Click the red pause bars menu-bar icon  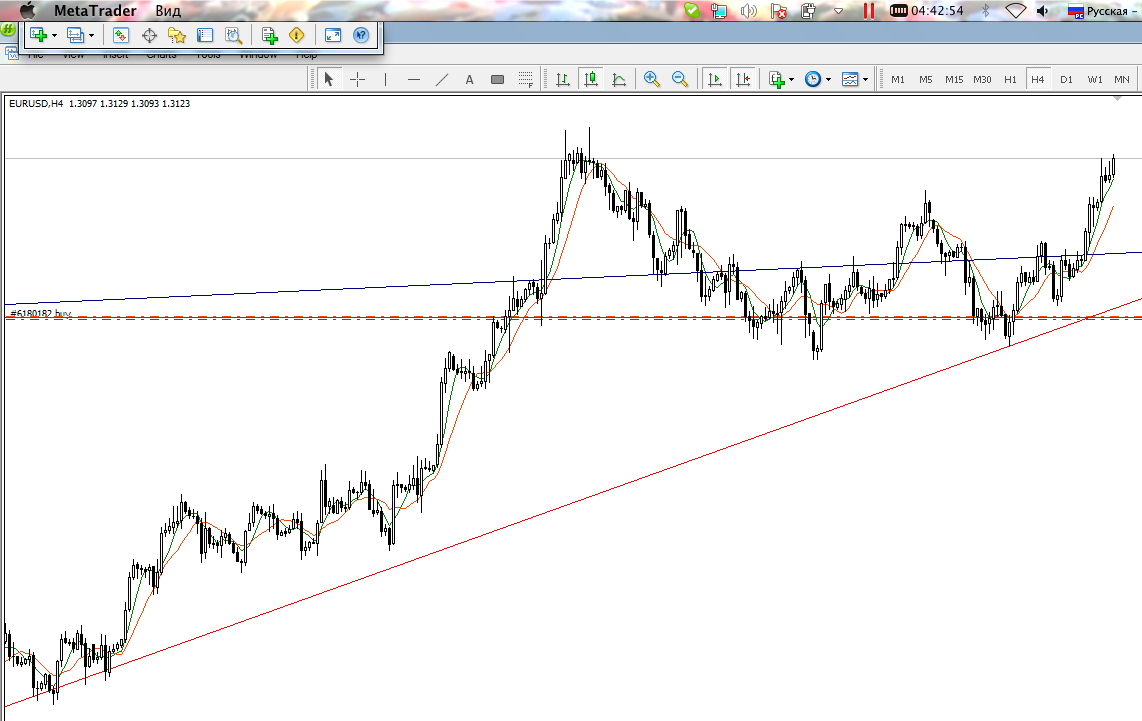point(868,10)
